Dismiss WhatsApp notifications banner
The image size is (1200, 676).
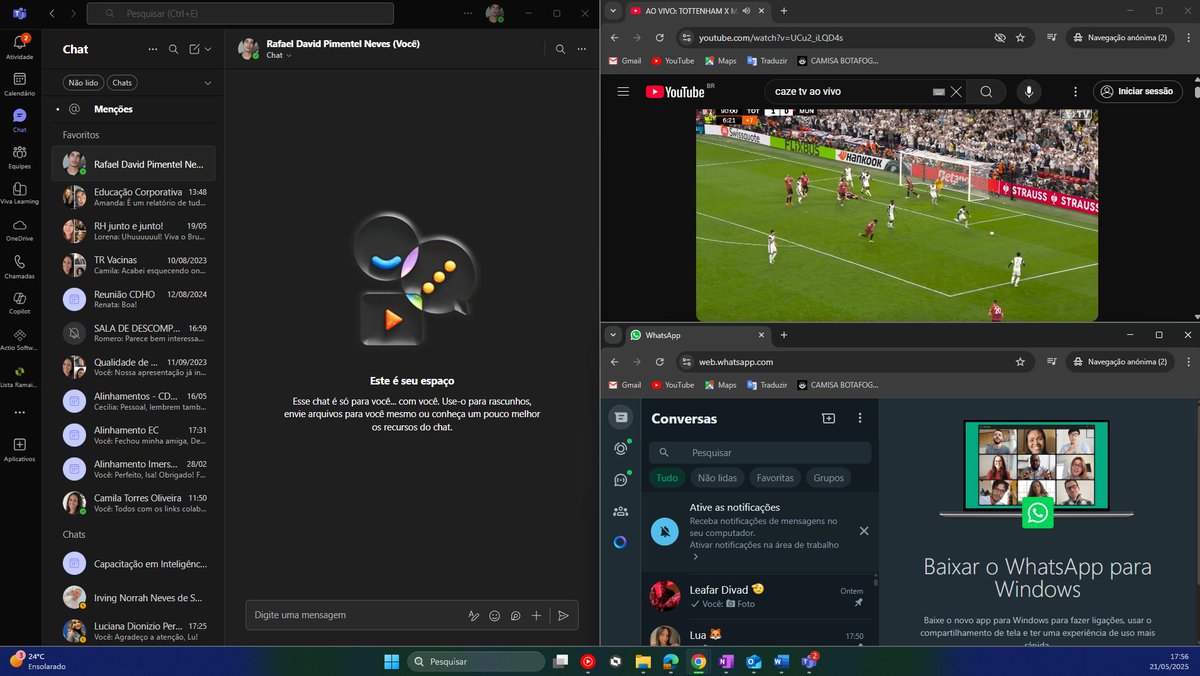click(864, 531)
